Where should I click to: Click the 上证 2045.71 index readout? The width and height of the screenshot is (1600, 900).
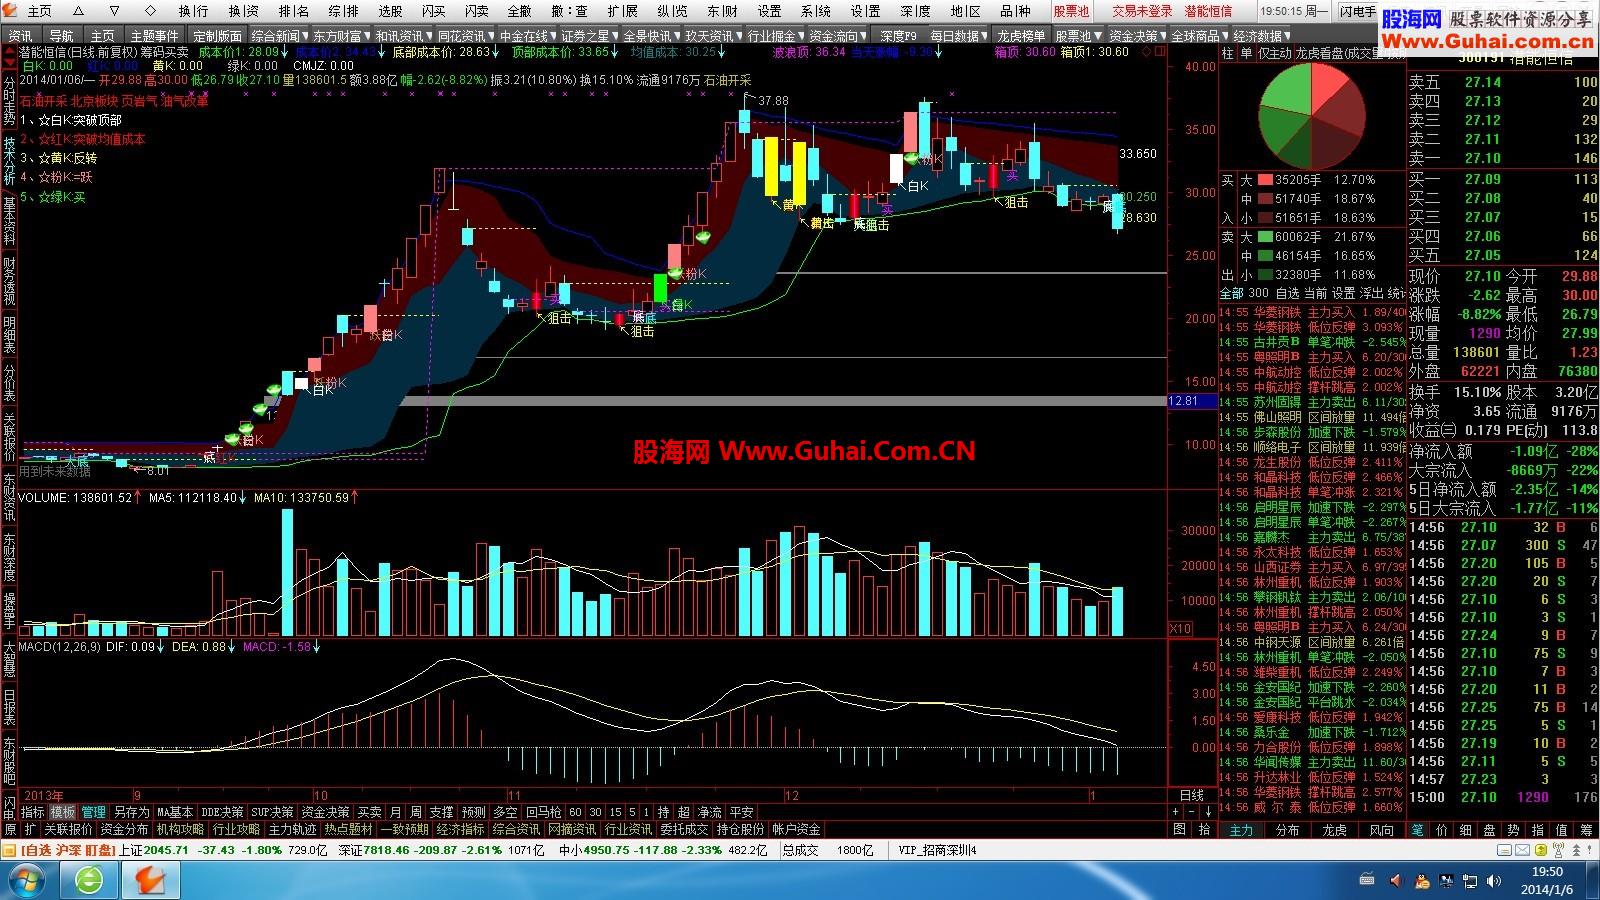(x=153, y=850)
